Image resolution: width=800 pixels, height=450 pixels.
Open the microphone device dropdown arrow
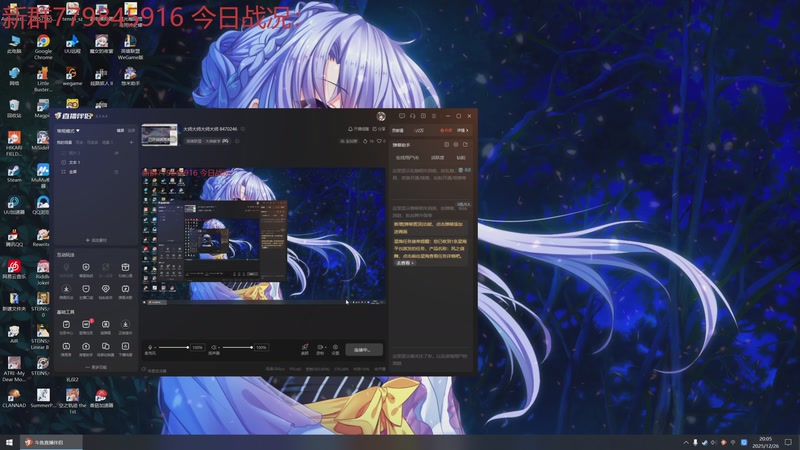[x=155, y=347]
